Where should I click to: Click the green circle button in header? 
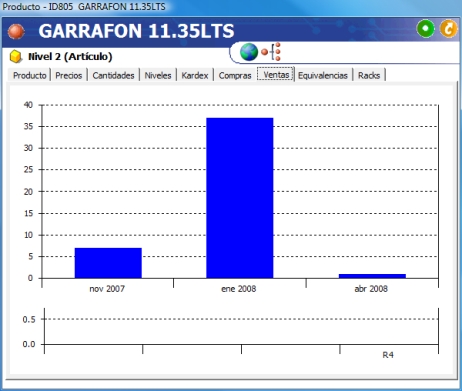coord(426,29)
